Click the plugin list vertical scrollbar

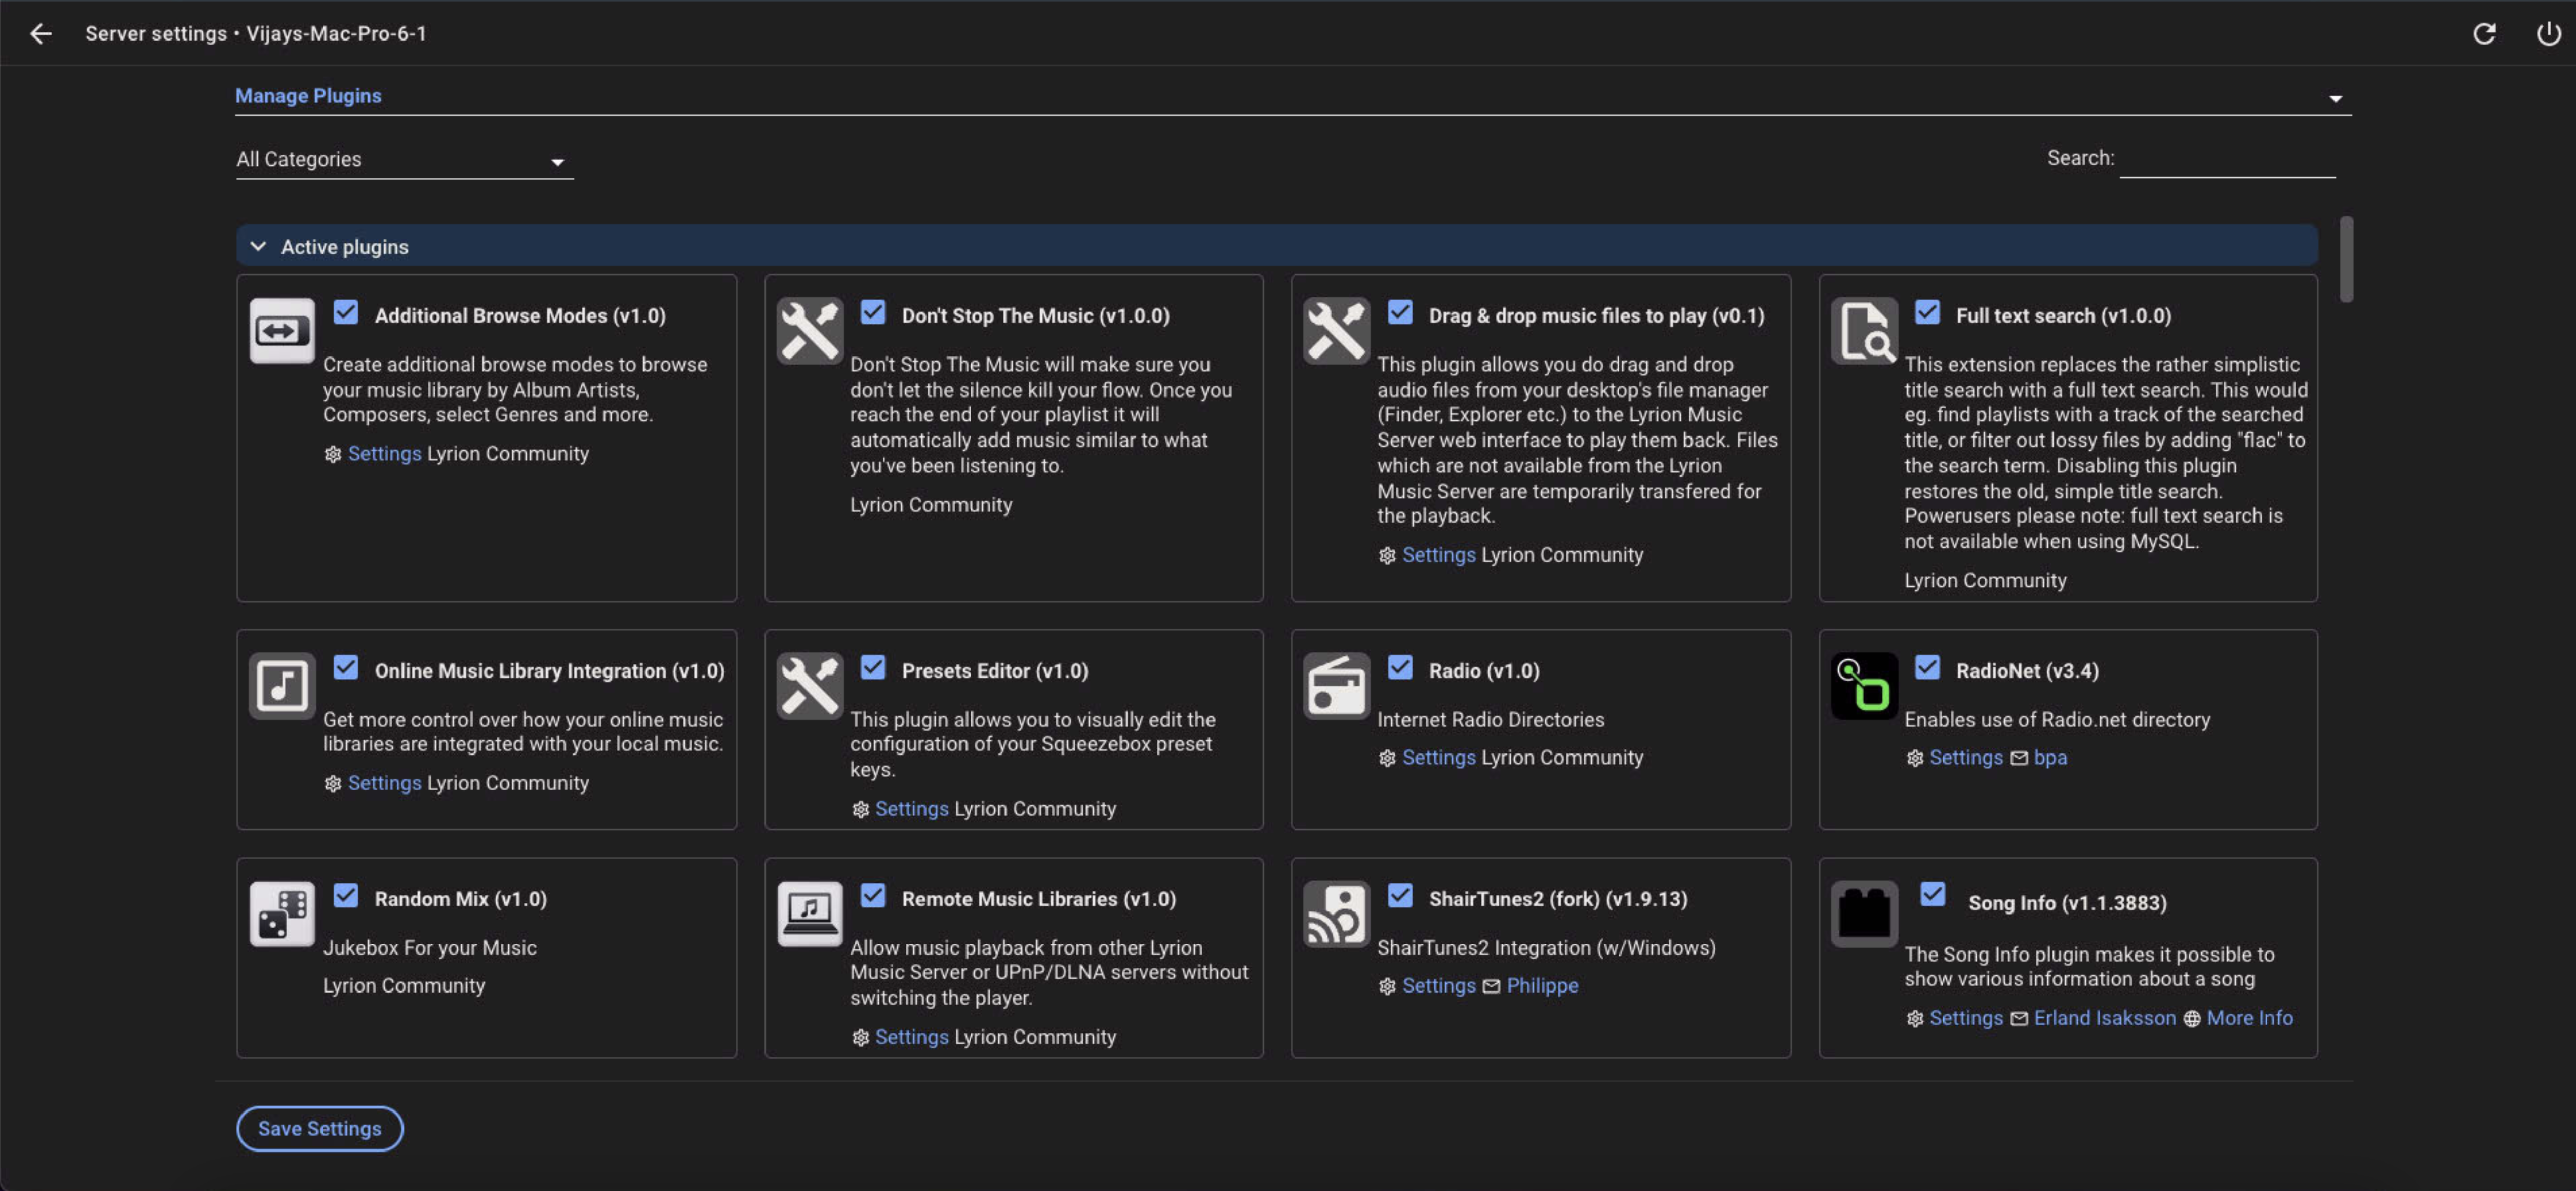click(x=2346, y=259)
